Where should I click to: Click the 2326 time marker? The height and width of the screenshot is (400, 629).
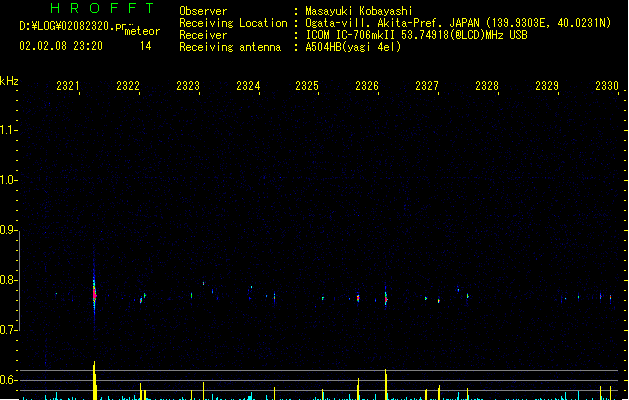pyautogui.click(x=367, y=86)
